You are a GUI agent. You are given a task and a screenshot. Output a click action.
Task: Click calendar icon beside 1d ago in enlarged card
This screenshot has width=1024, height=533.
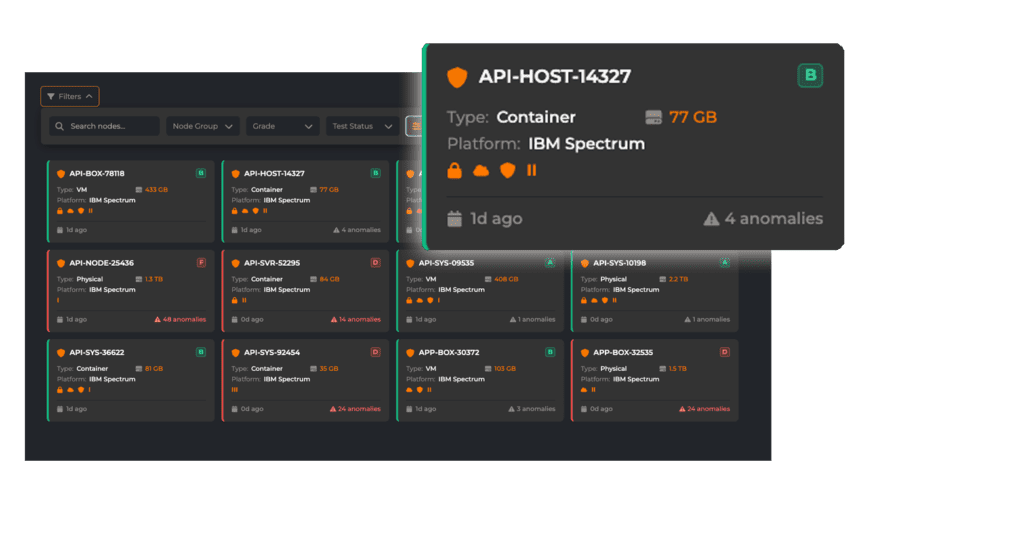455,219
